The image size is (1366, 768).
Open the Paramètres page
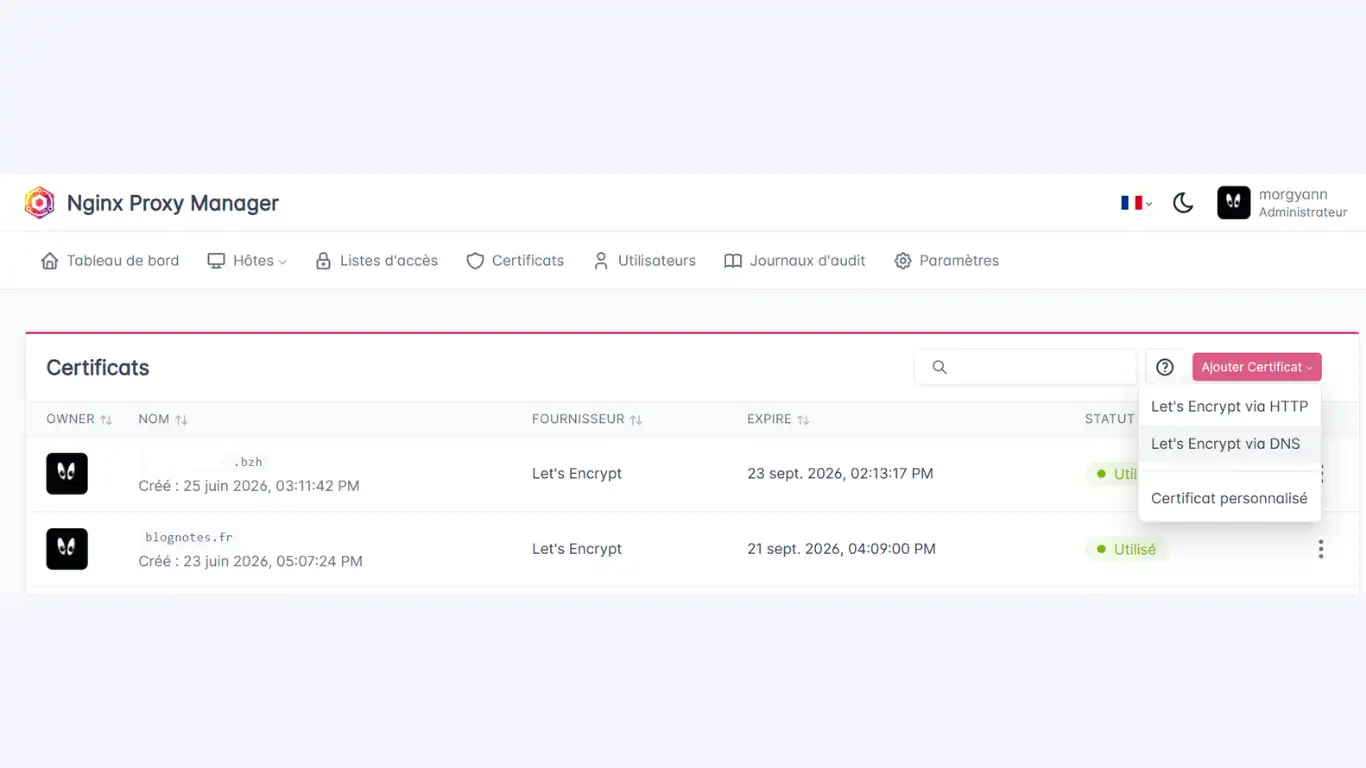pyautogui.click(x=946, y=261)
